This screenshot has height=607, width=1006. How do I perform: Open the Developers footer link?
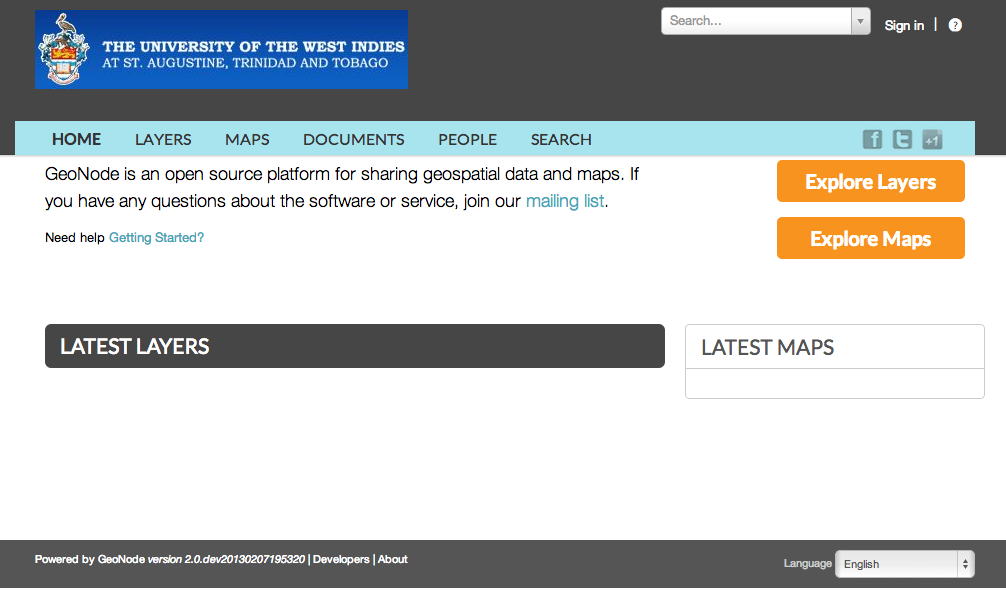(x=341, y=560)
